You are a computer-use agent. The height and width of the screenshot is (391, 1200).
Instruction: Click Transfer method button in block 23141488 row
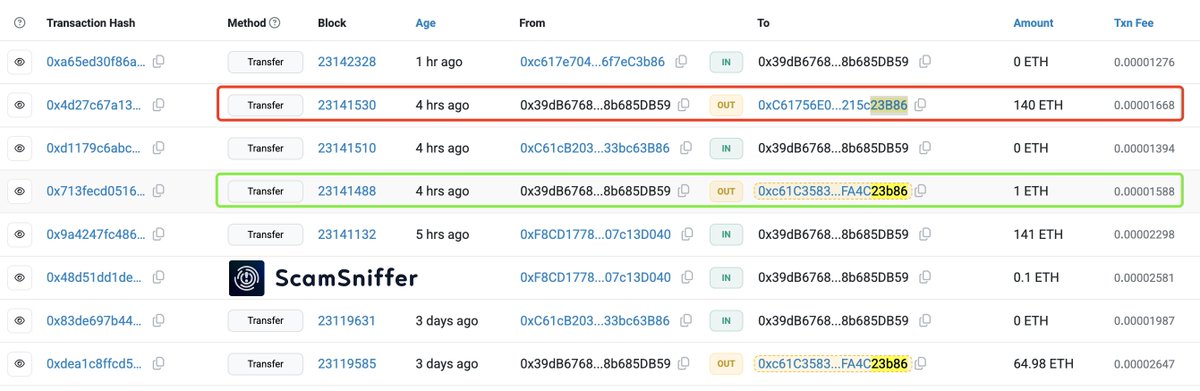(265, 191)
